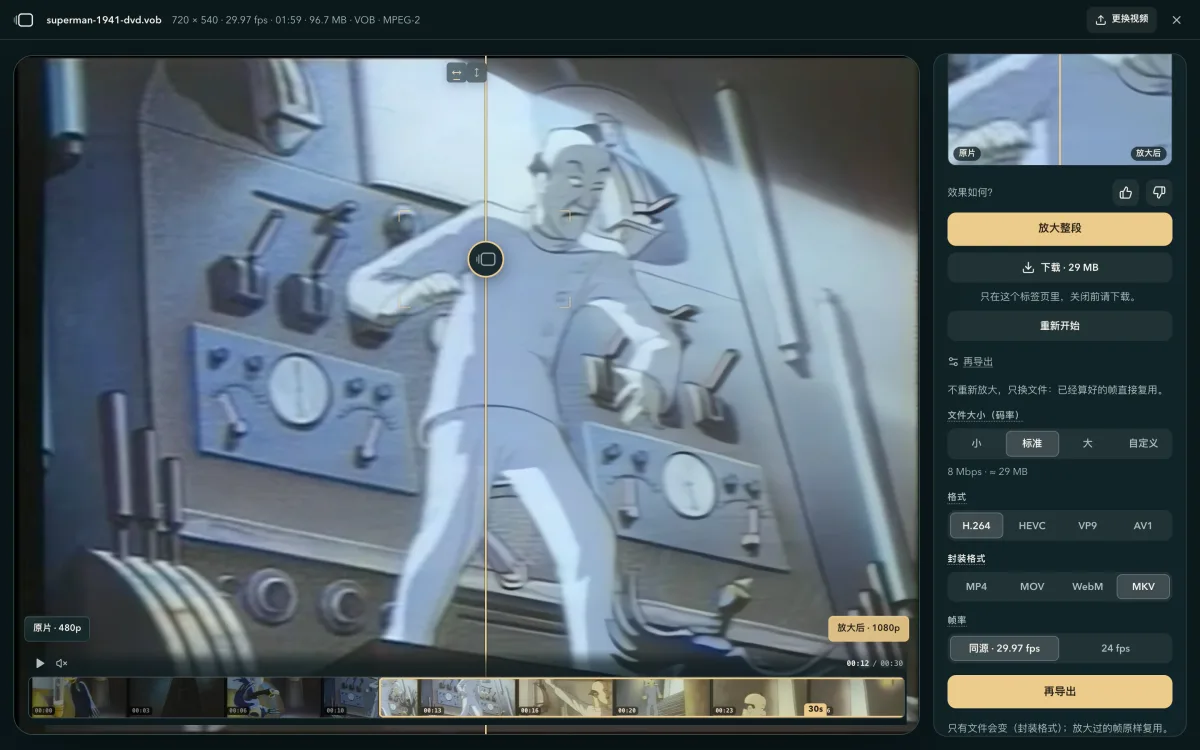This screenshot has height=750, width=1200.
Task: Click the 00:06 timeline thumbnail
Action: point(273,697)
